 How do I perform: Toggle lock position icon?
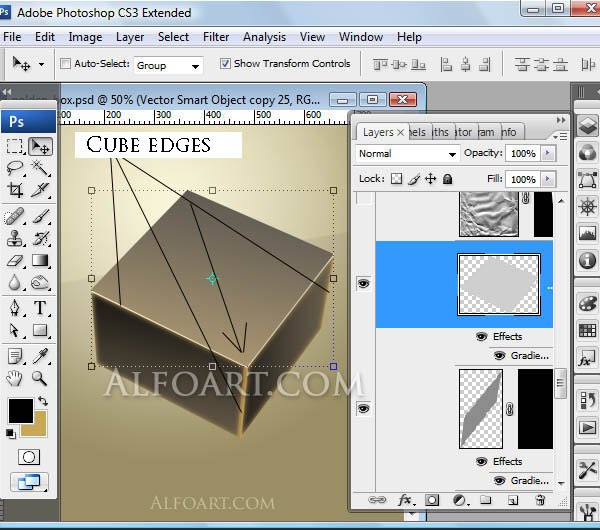431,179
